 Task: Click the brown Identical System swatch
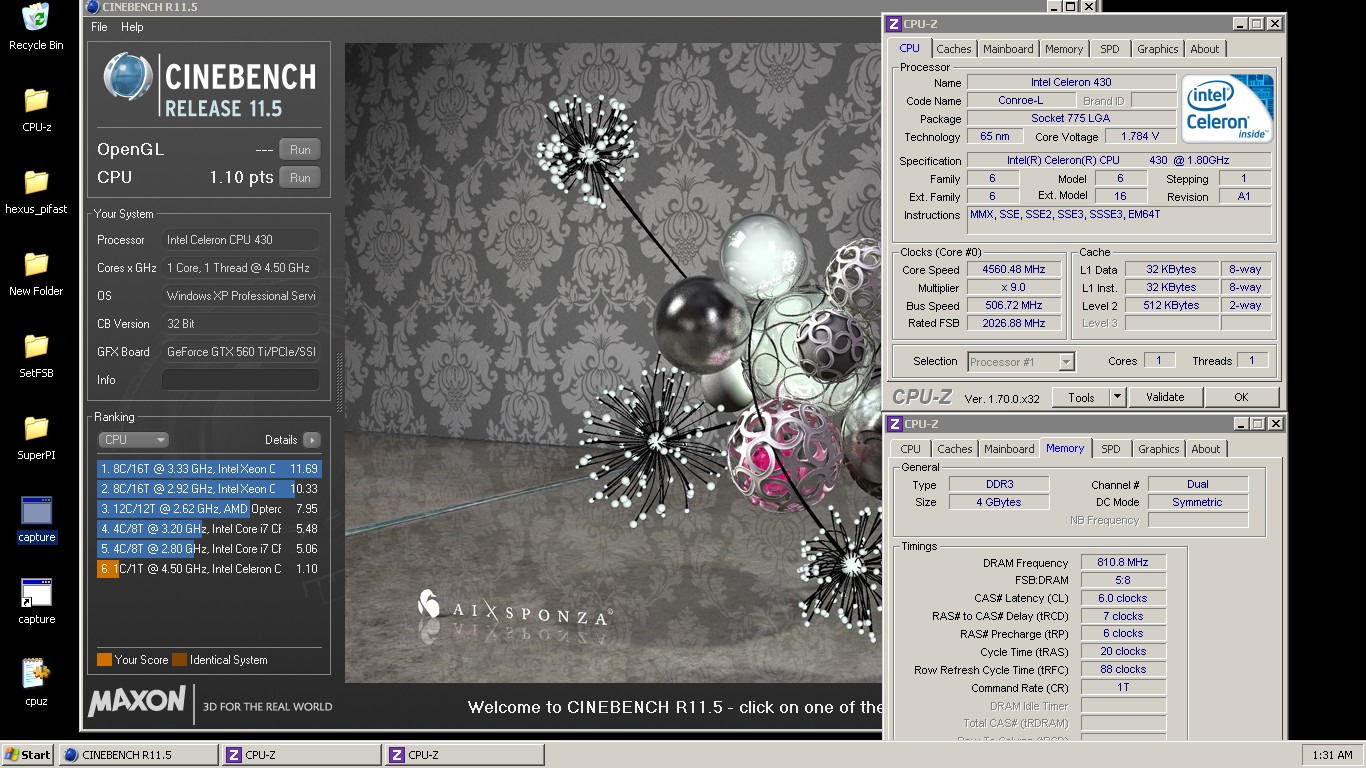click(x=179, y=660)
